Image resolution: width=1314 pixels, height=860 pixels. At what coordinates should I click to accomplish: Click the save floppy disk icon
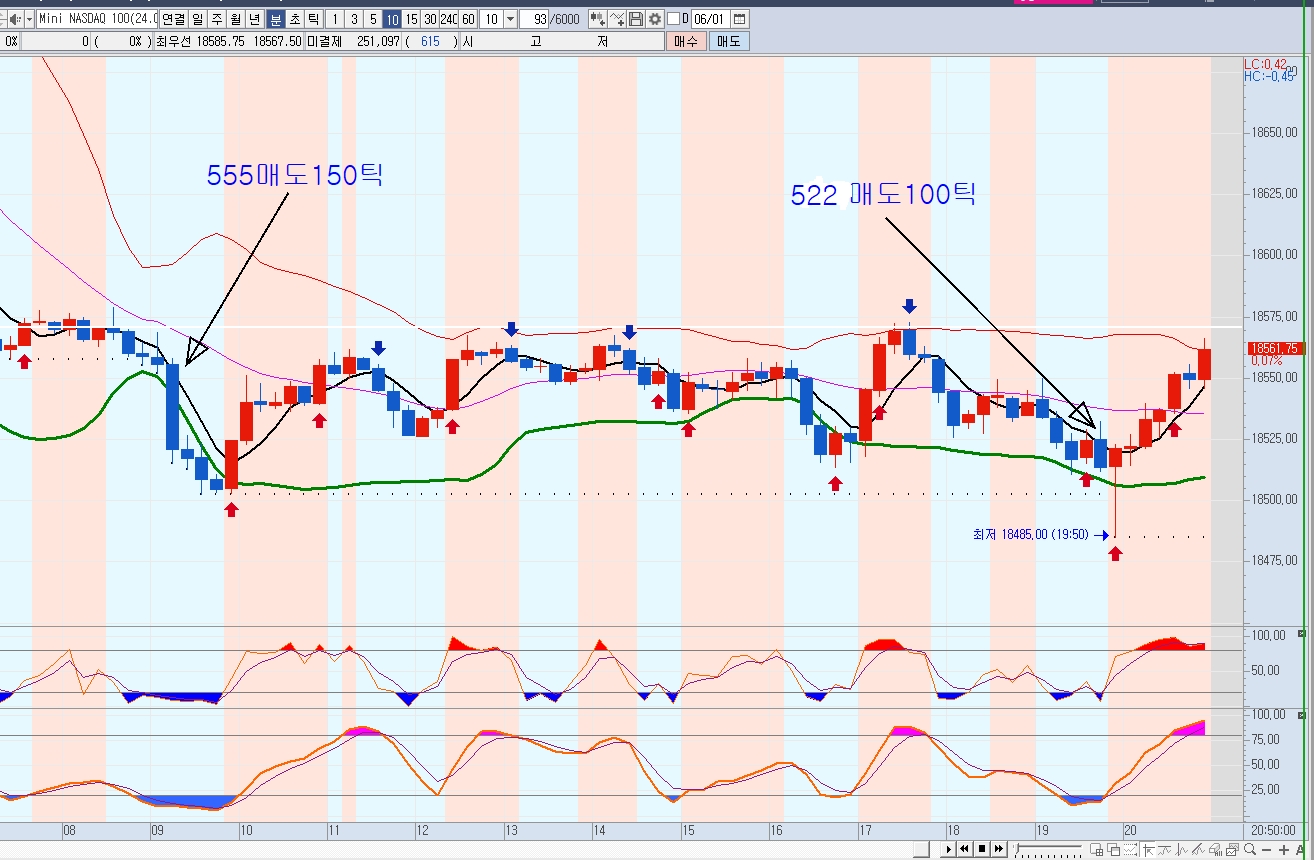point(636,19)
